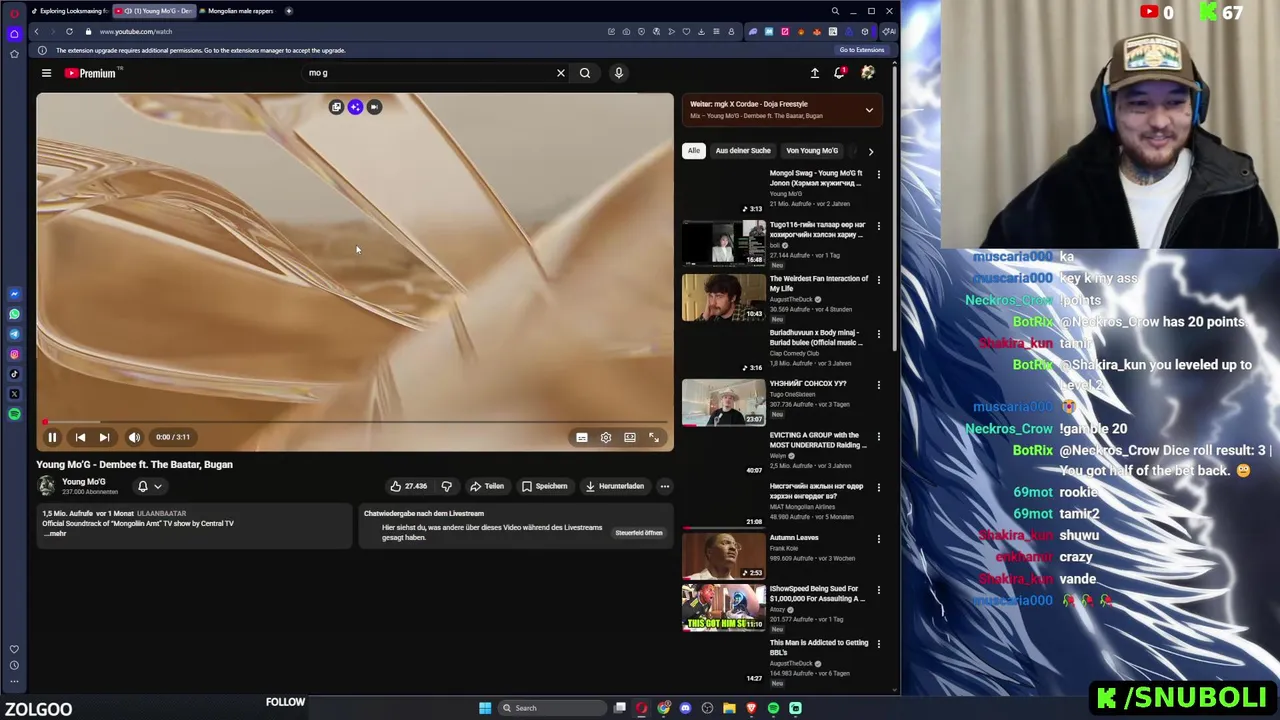Click Steuerfeld öffnen button
The height and width of the screenshot is (720, 1280).
coord(639,533)
